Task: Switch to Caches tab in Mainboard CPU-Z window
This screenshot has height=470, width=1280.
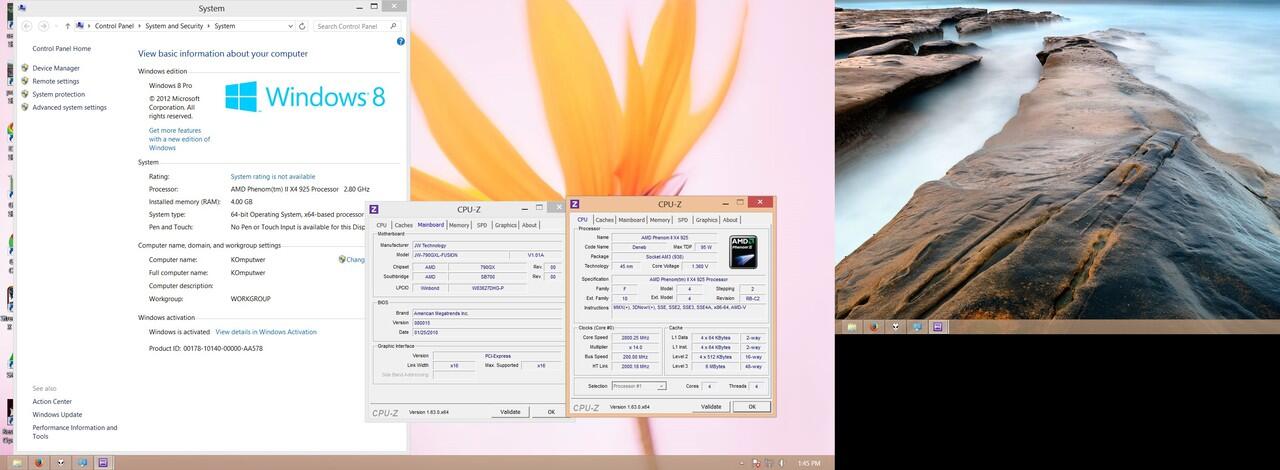Action: (x=403, y=225)
